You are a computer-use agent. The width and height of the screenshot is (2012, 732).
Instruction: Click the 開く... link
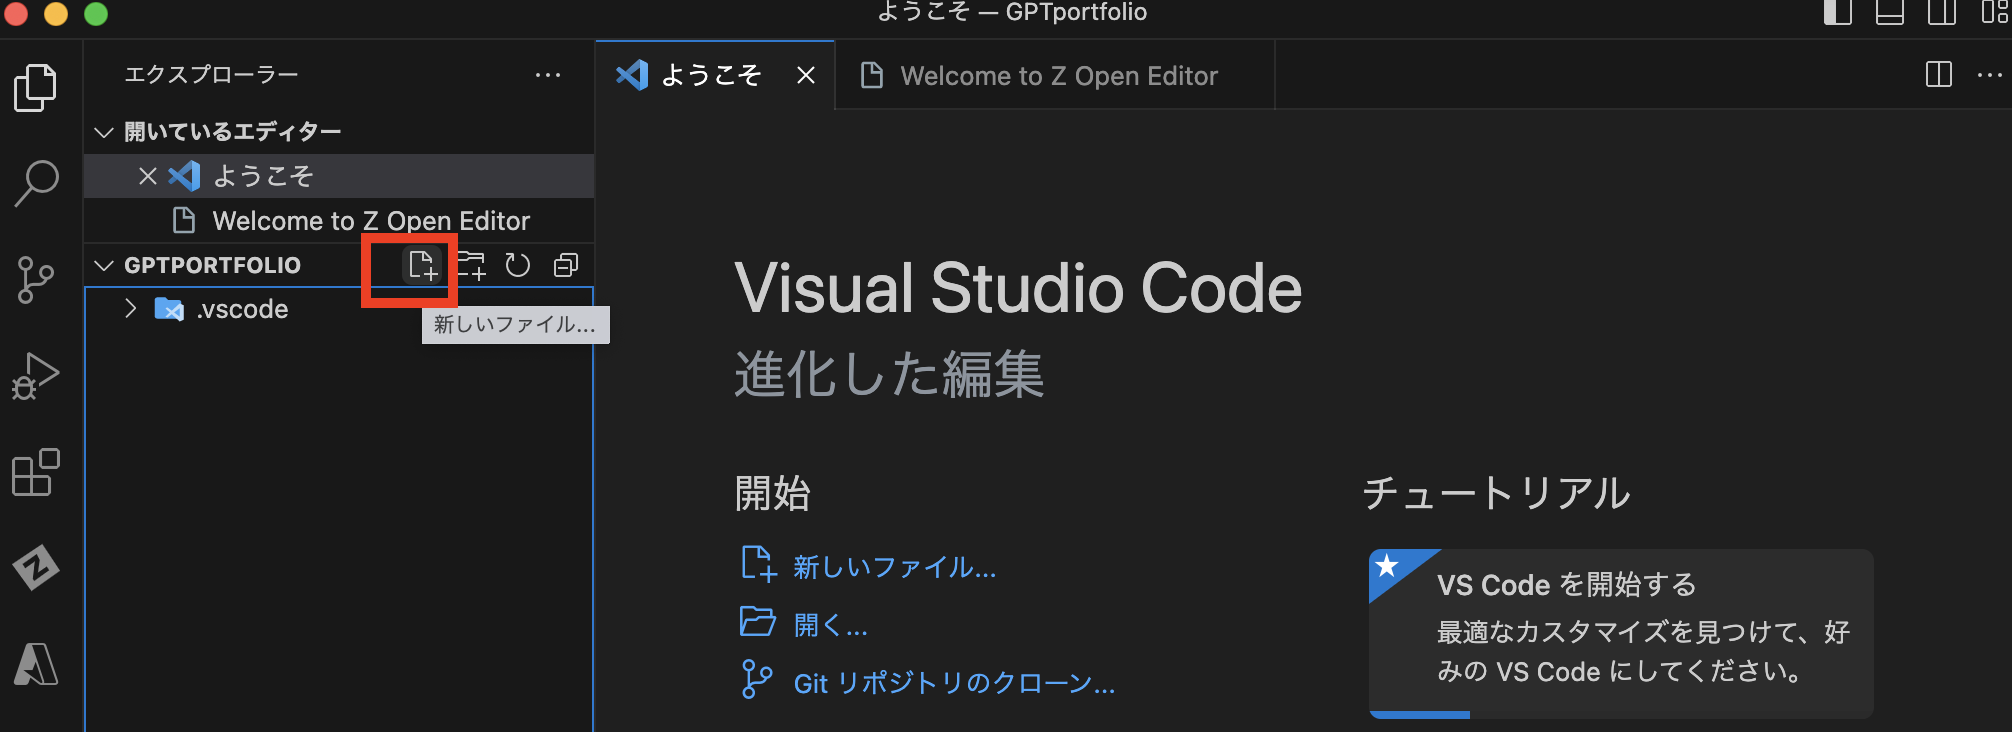point(831,625)
